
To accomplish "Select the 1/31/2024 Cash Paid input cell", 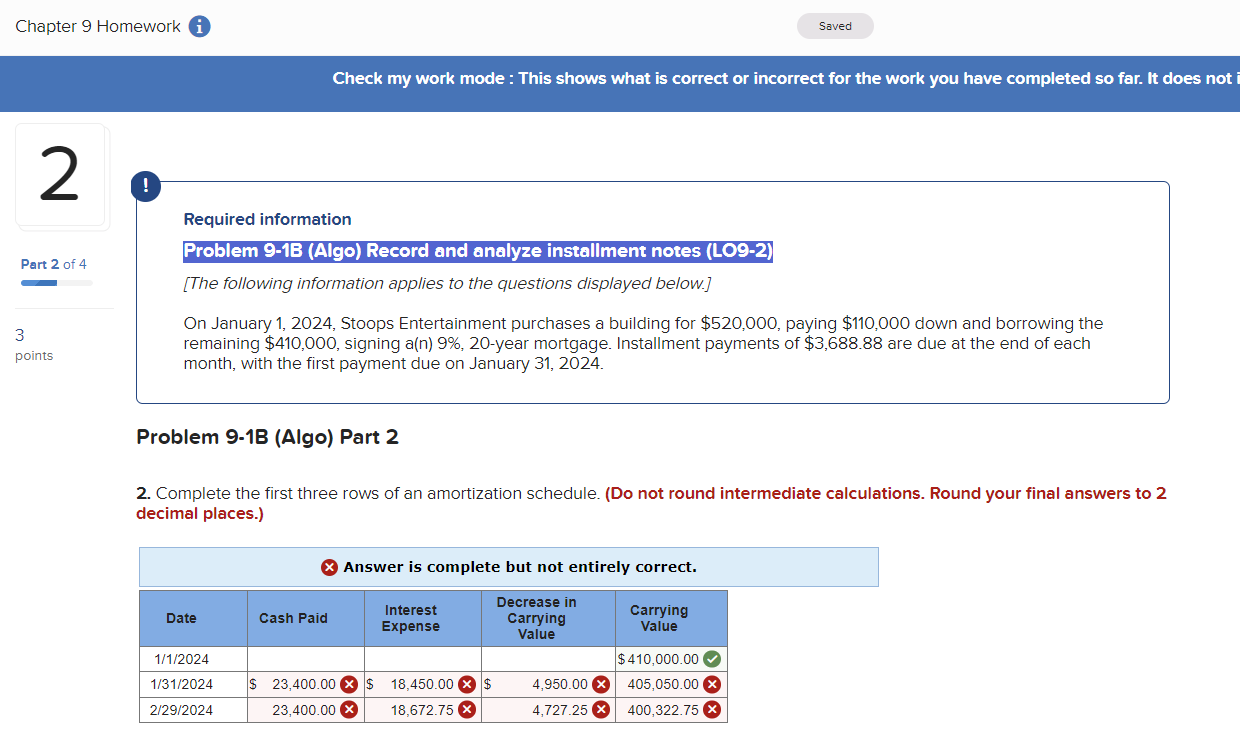I will [x=300, y=684].
